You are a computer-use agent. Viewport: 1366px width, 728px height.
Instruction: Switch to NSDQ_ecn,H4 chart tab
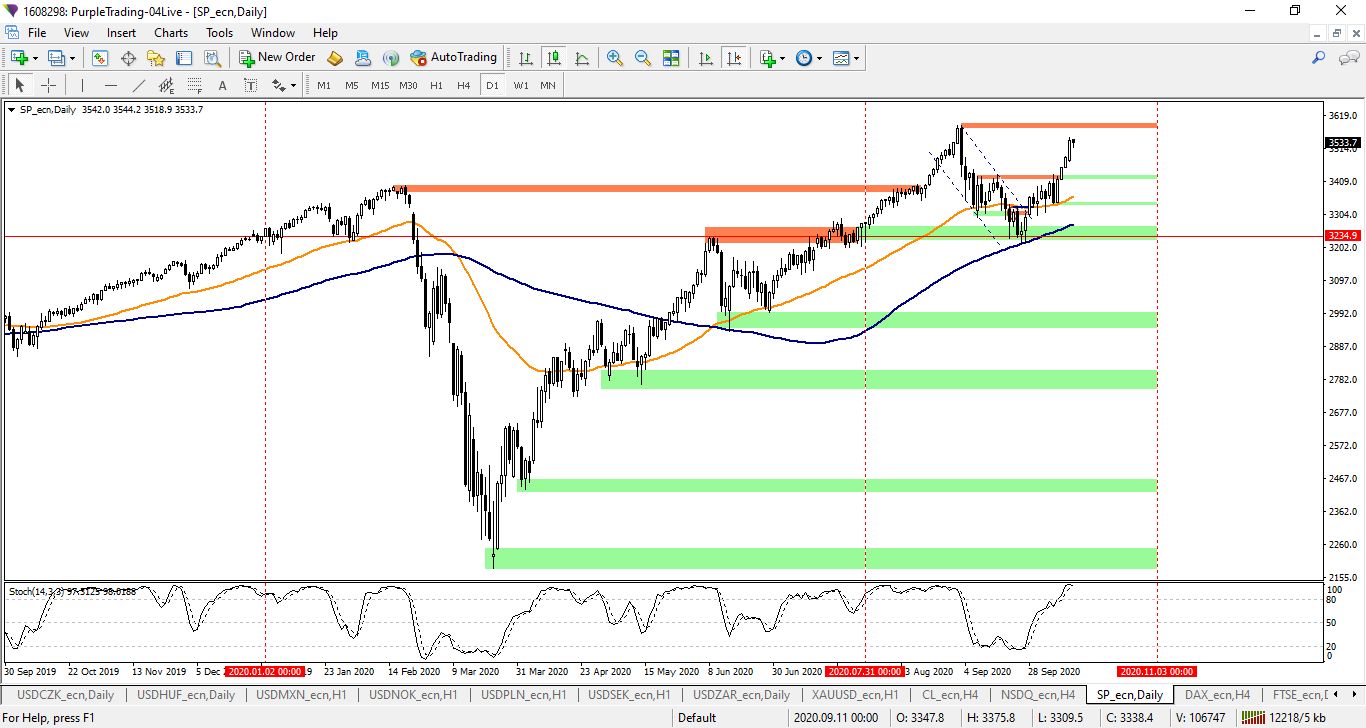[1039, 694]
